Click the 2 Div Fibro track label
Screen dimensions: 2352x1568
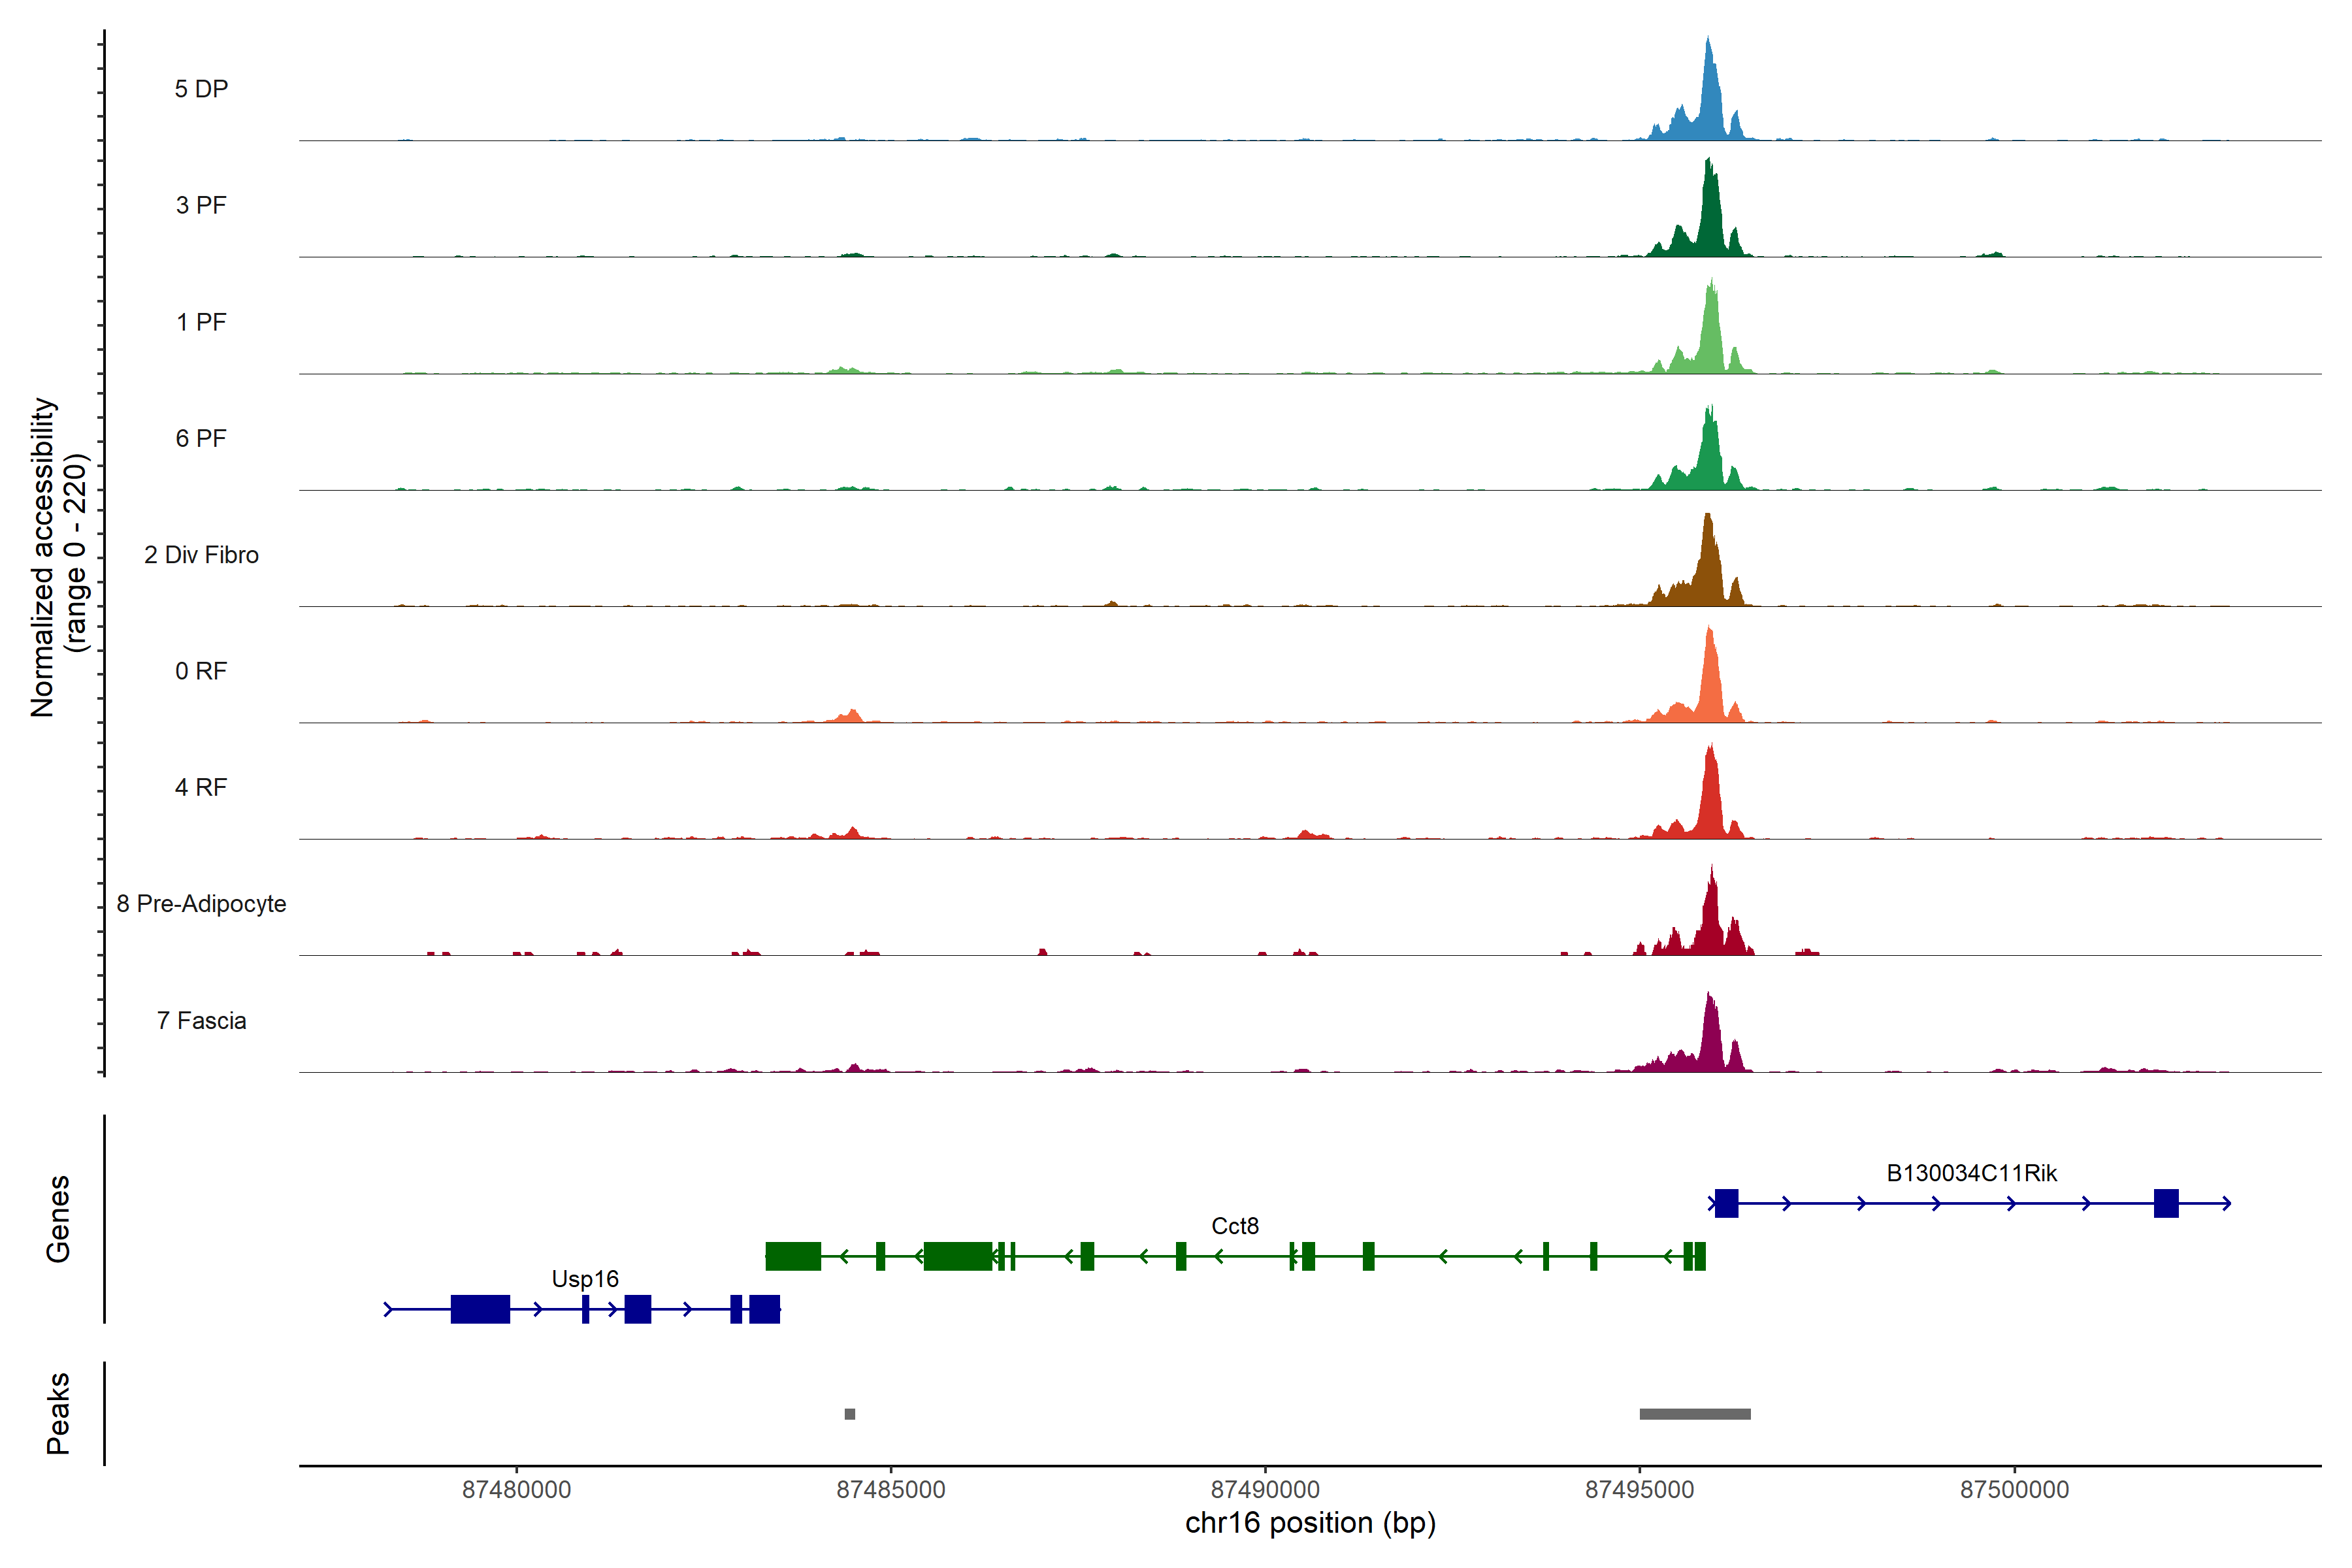point(201,555)
